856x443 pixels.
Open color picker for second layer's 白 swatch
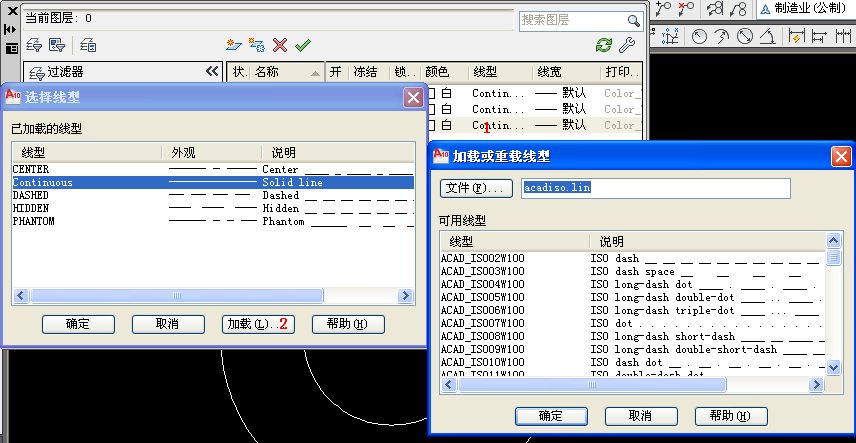click(x=439, y=109)
